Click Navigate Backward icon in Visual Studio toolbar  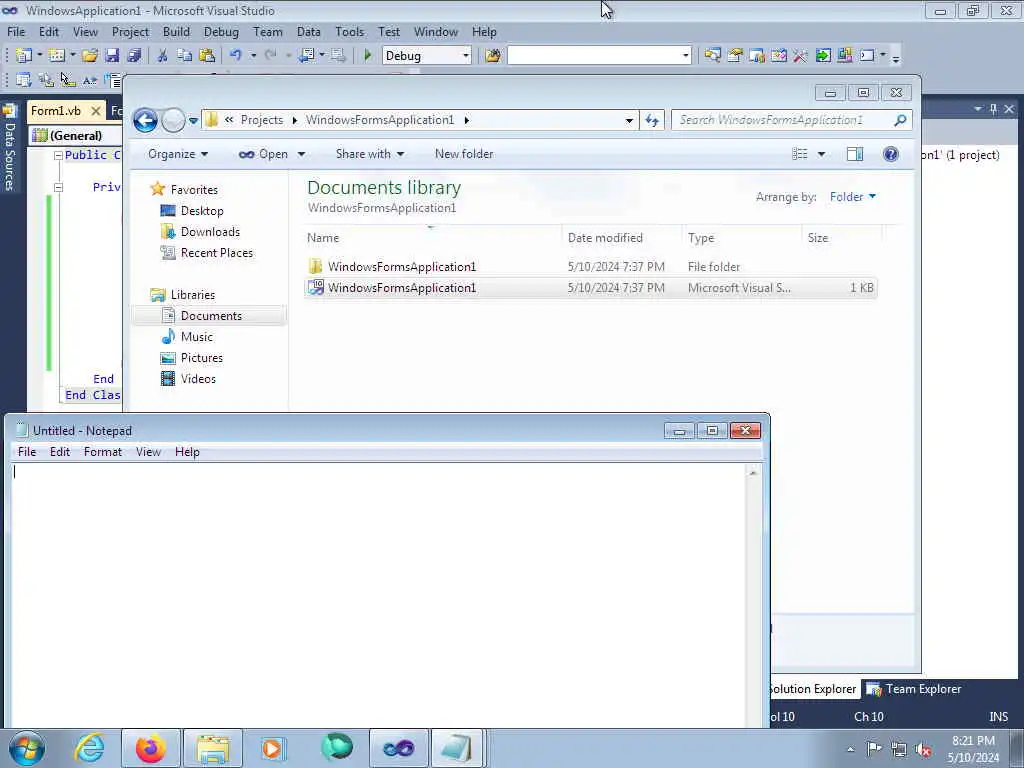[306, 56]
